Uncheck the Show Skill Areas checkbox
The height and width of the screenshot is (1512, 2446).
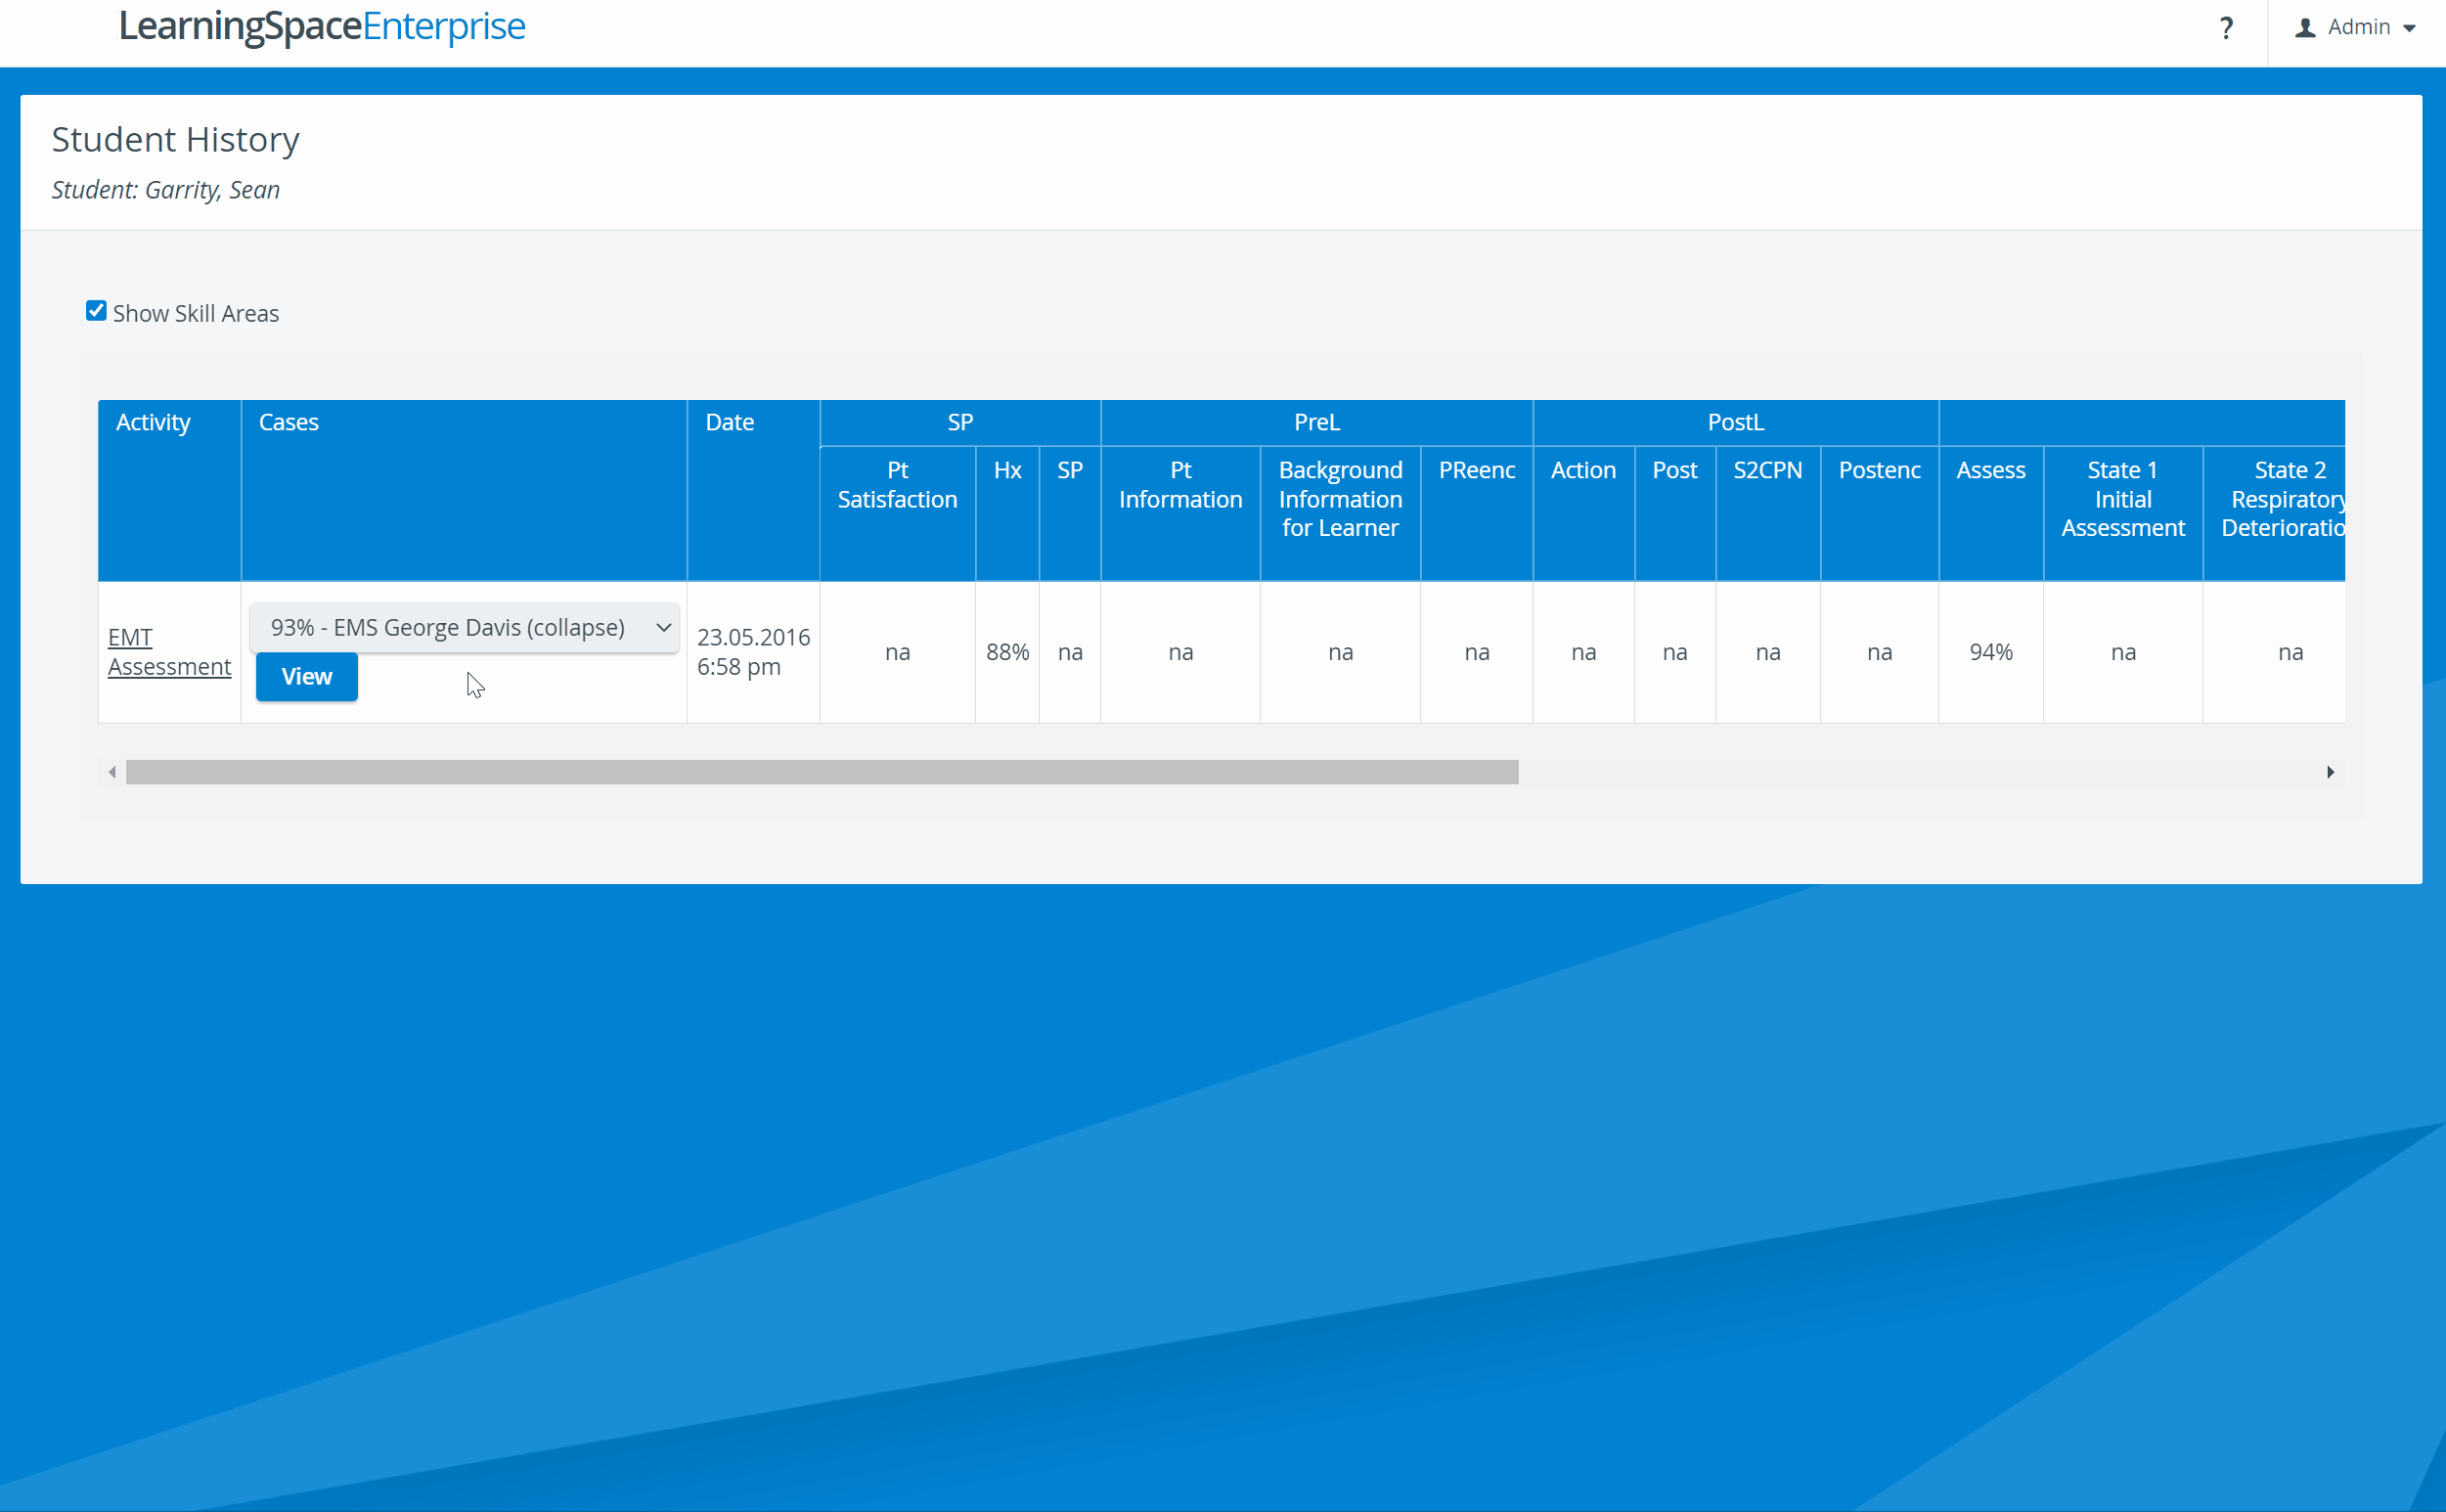96,311
